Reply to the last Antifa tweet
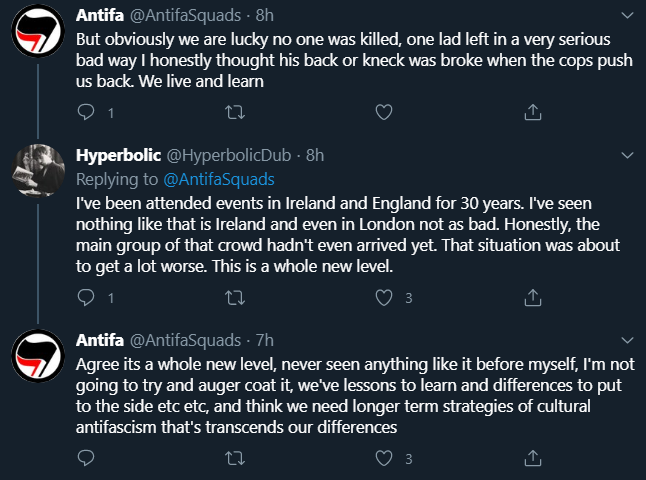 86,459
